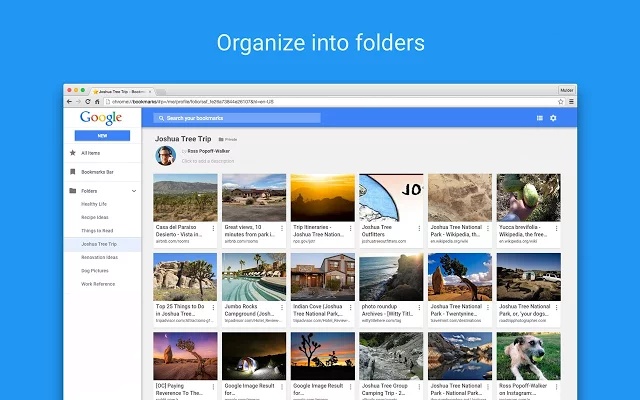Open more options for Trip Itineraries card

(x=350, y=228)
